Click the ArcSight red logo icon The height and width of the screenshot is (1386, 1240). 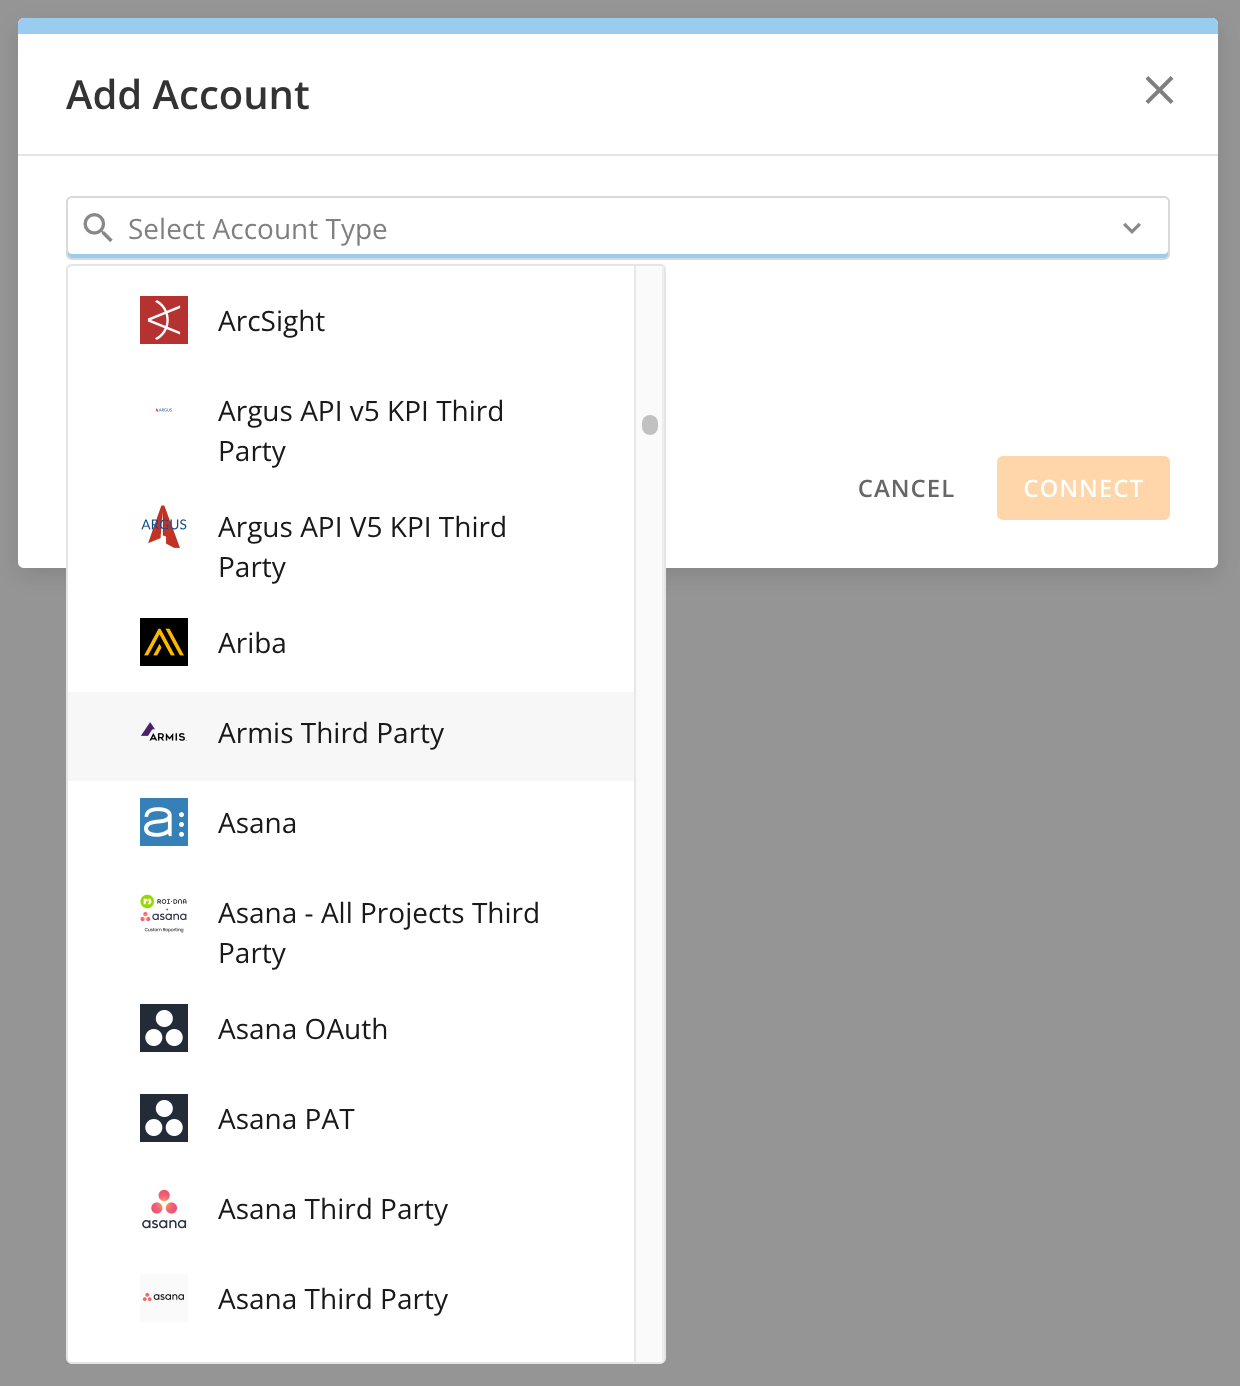(x=164, y=320)
